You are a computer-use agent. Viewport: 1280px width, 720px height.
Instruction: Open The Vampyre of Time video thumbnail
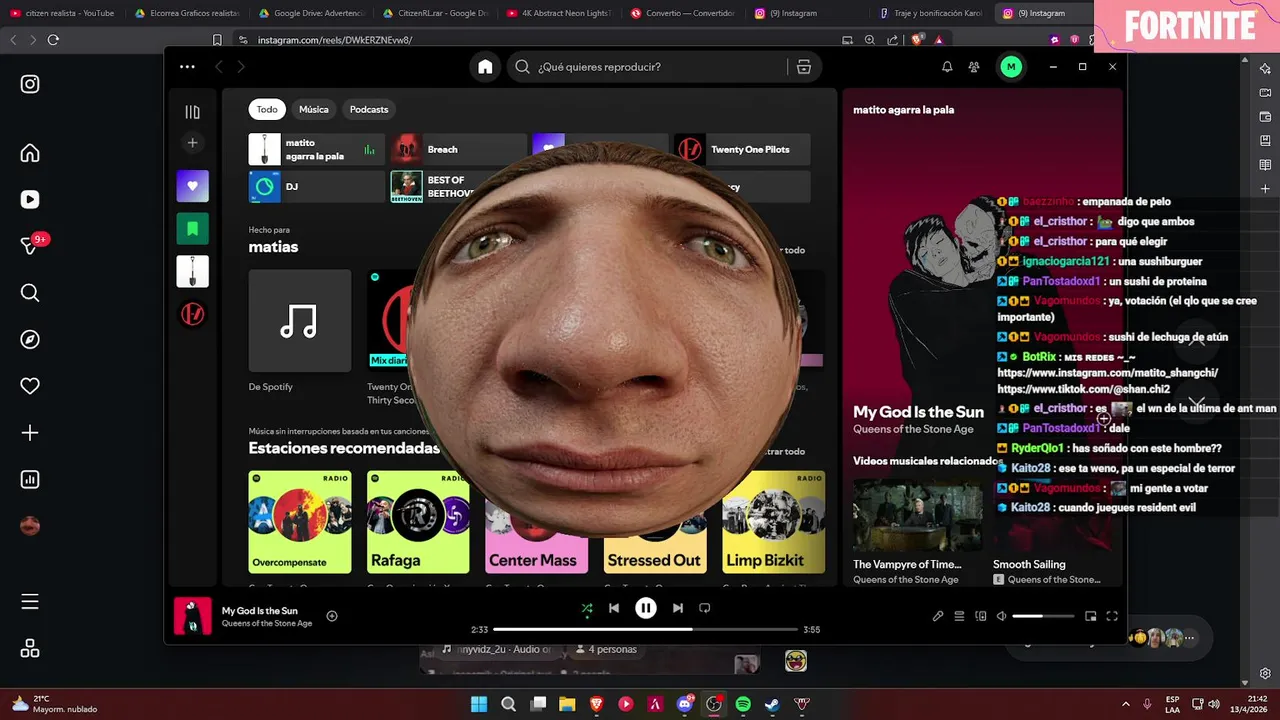pos(918,514)
